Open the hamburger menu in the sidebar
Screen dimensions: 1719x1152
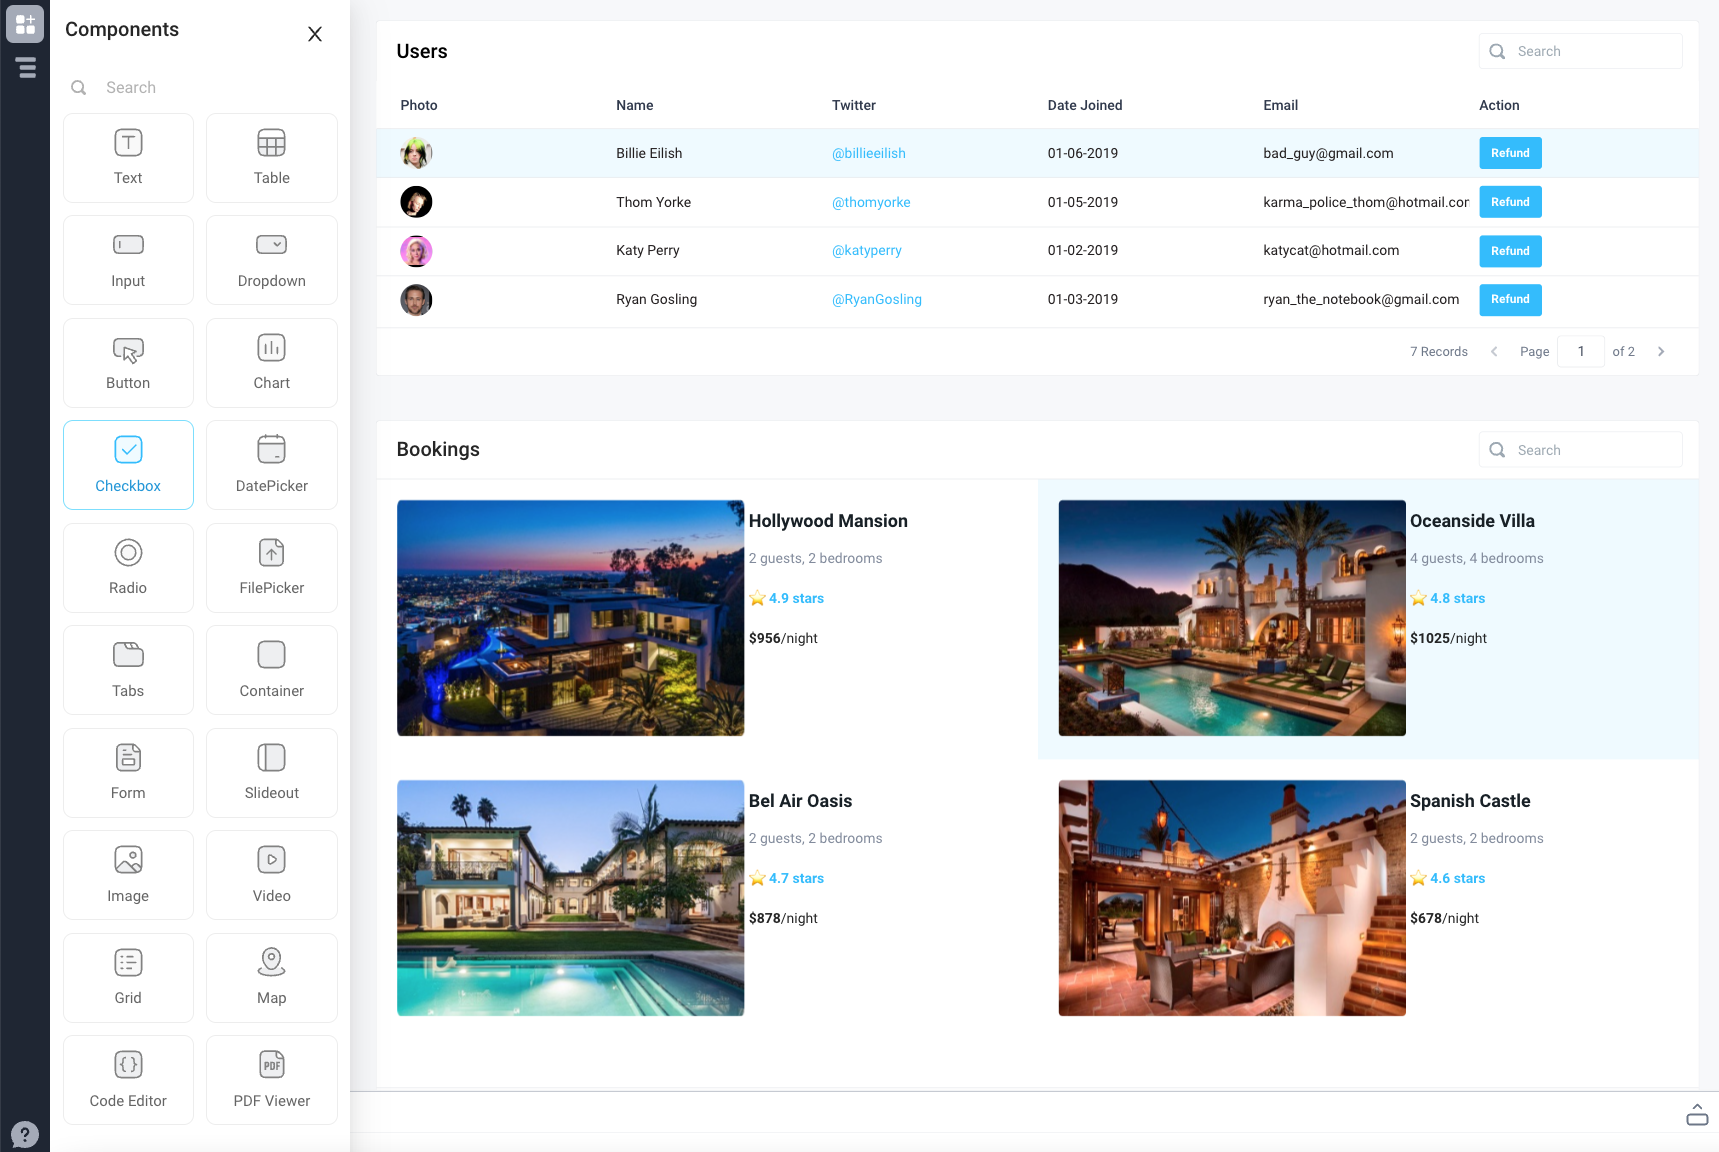(25, 68)
